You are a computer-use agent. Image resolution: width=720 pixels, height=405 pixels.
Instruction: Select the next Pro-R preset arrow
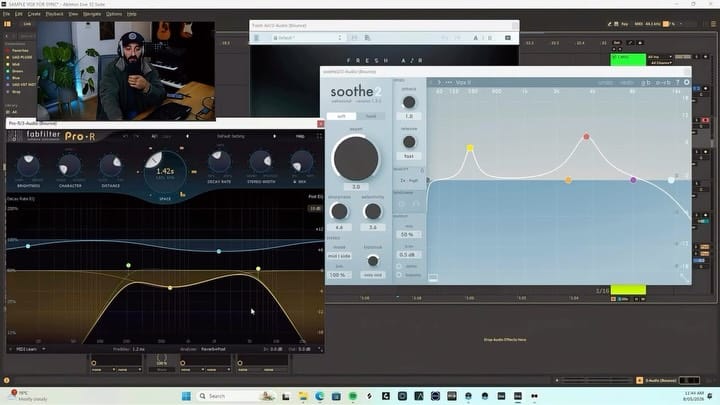tap(275, 136)
